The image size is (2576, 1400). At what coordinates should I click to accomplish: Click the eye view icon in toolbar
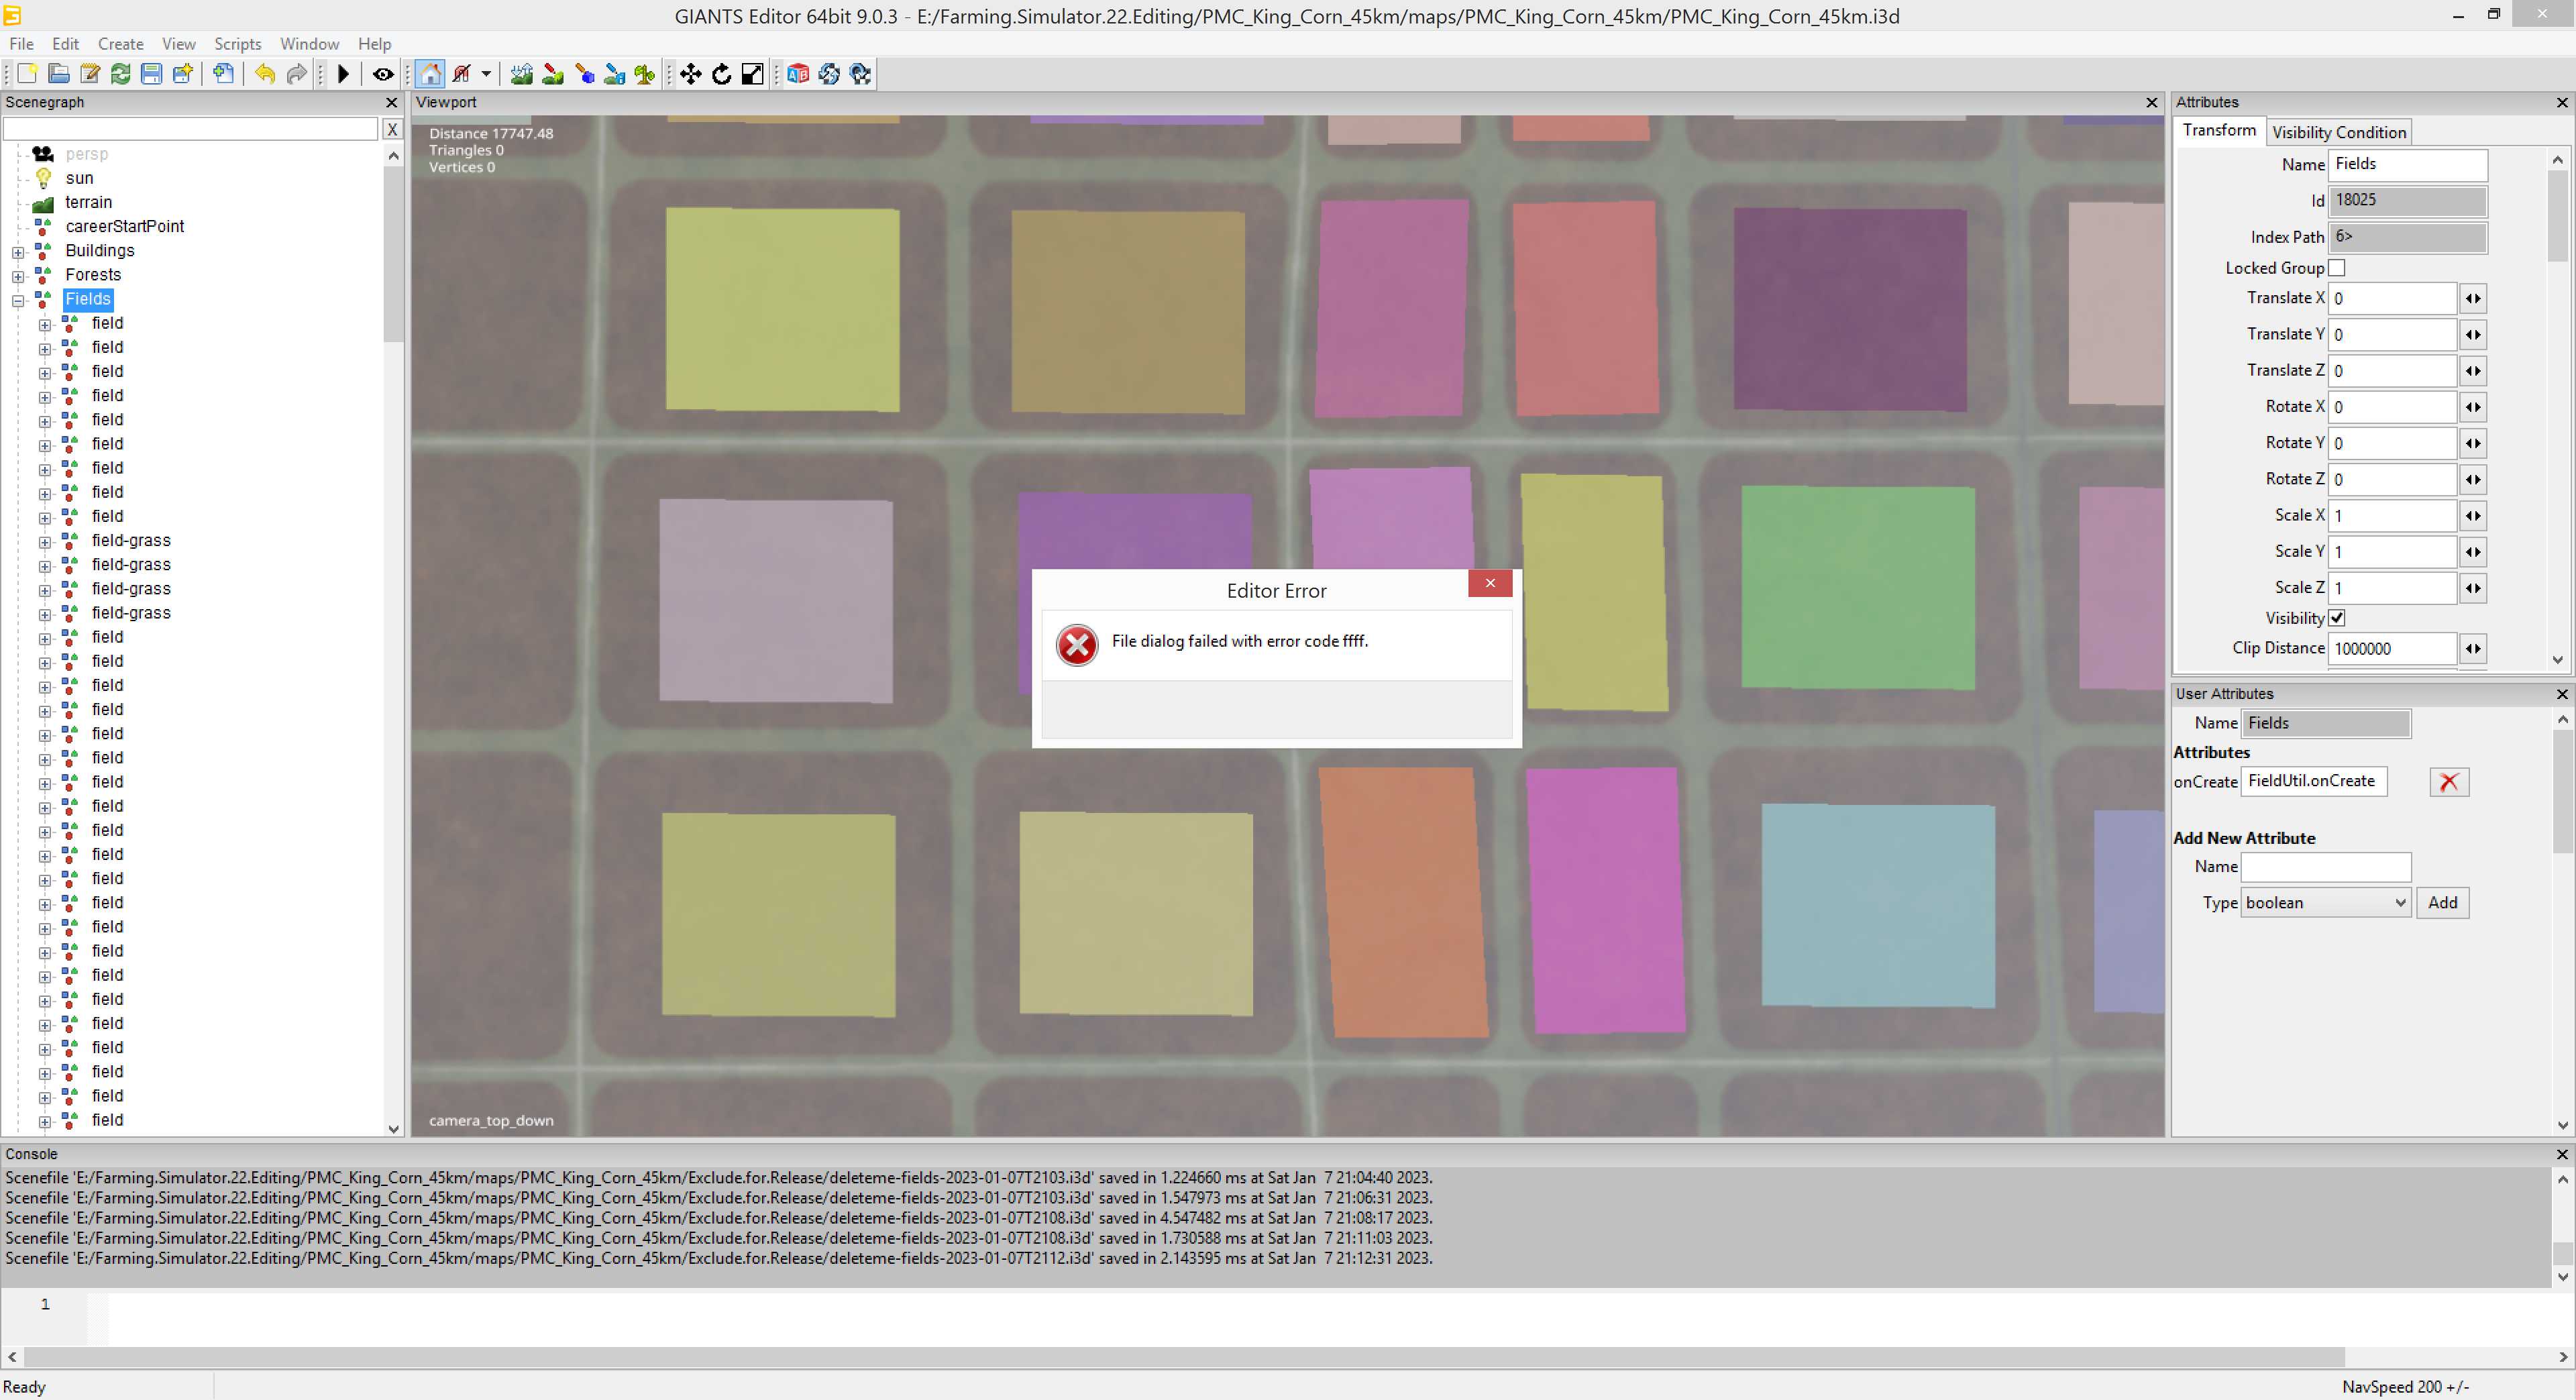click(x=382, y=74)
